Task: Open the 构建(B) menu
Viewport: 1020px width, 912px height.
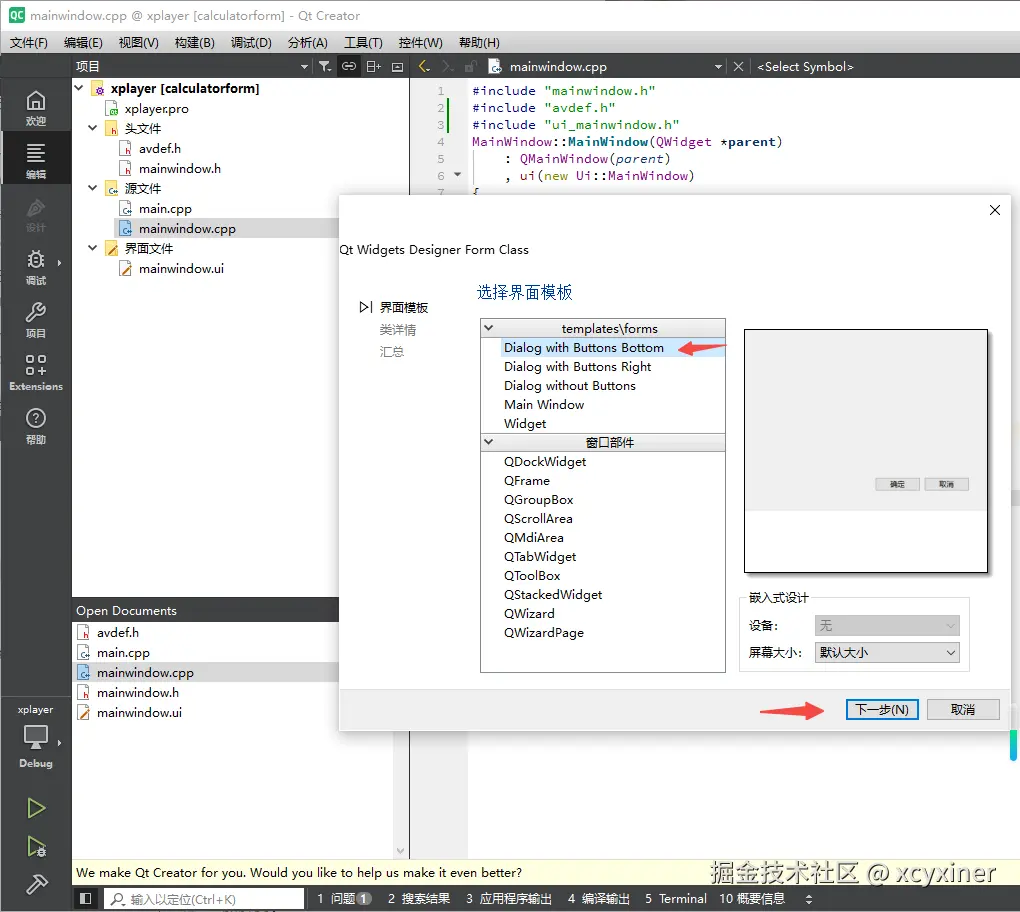Action: pos(195,42)
